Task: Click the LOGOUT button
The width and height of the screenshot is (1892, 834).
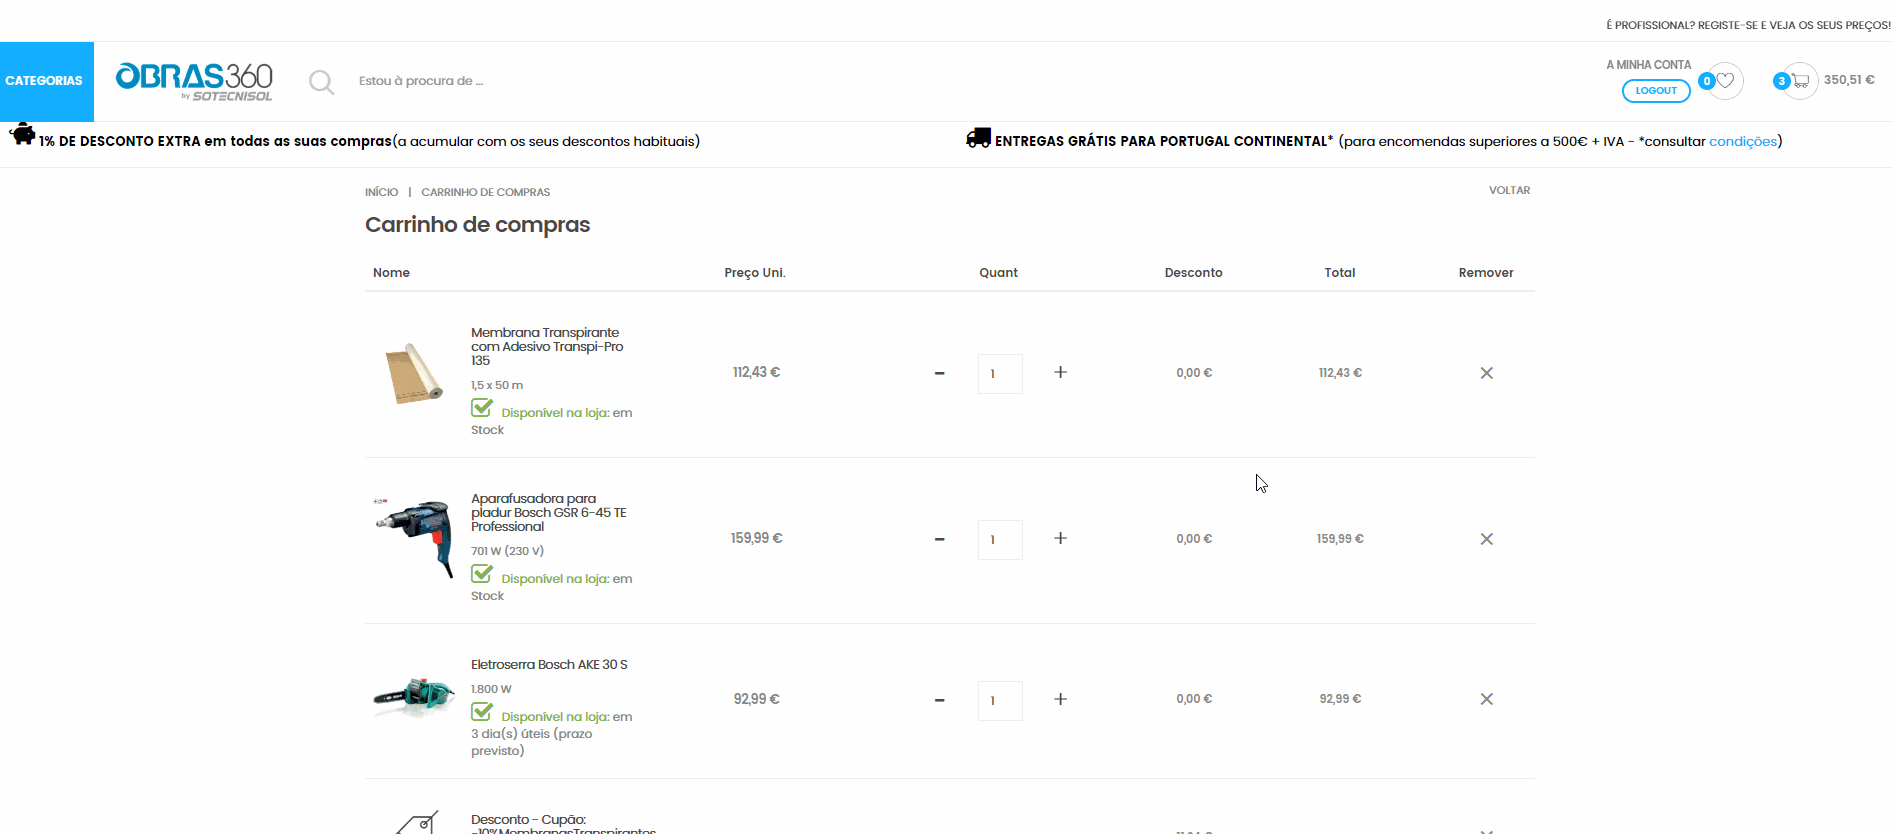Action: point(1656,91)
